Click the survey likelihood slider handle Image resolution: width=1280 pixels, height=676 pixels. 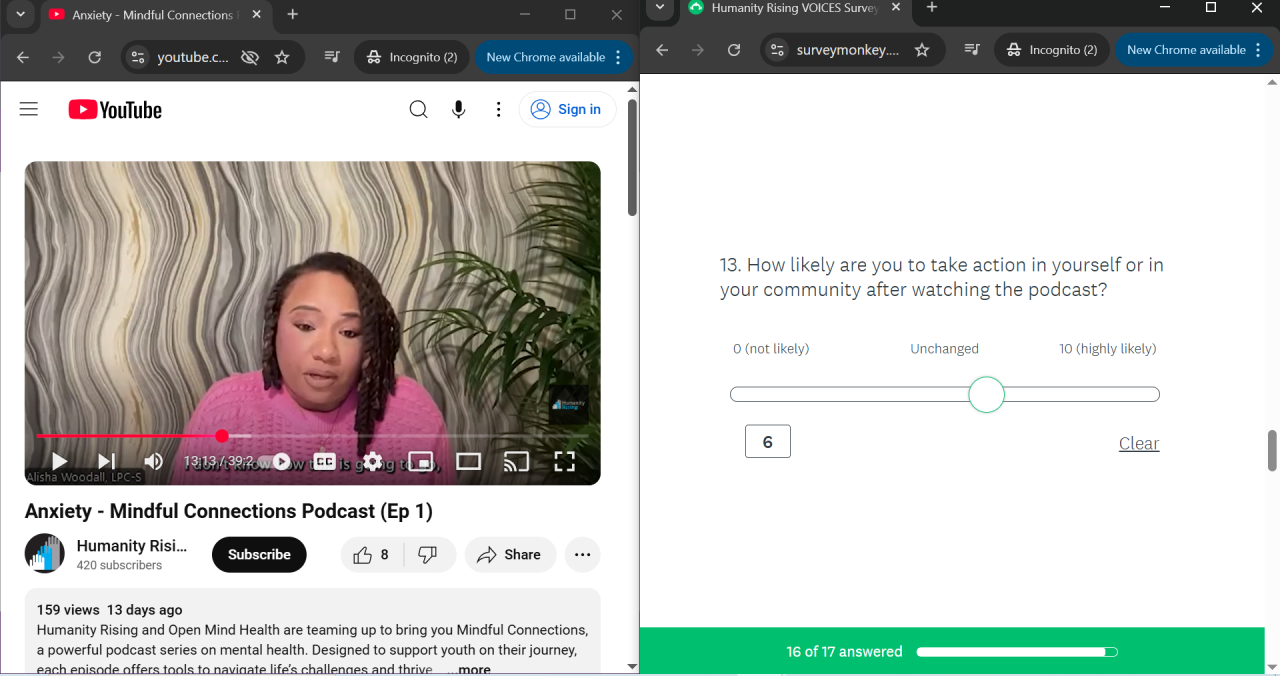pos(986,394)
